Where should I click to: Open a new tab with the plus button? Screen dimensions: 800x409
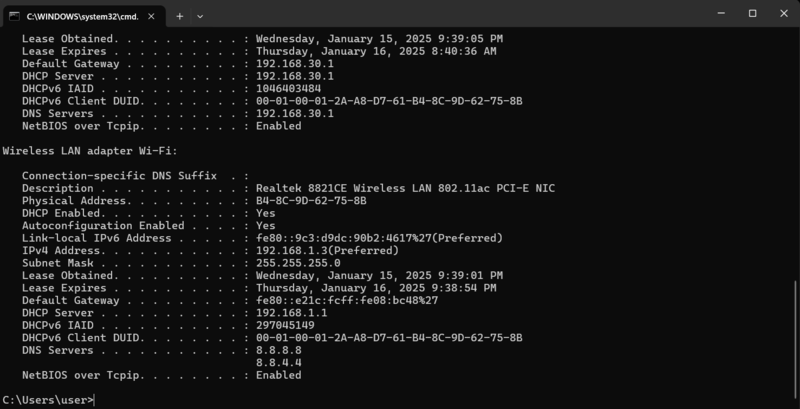coord(180,16)
